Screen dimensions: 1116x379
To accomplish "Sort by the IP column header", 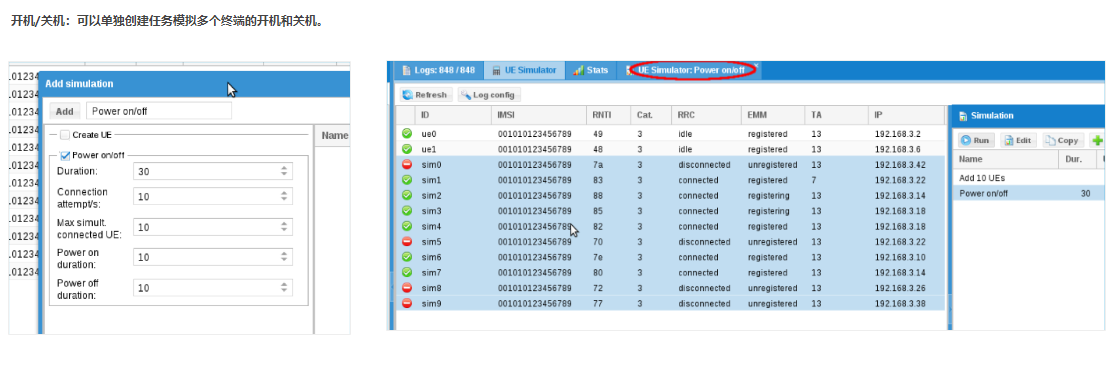I will click(906, 115).
